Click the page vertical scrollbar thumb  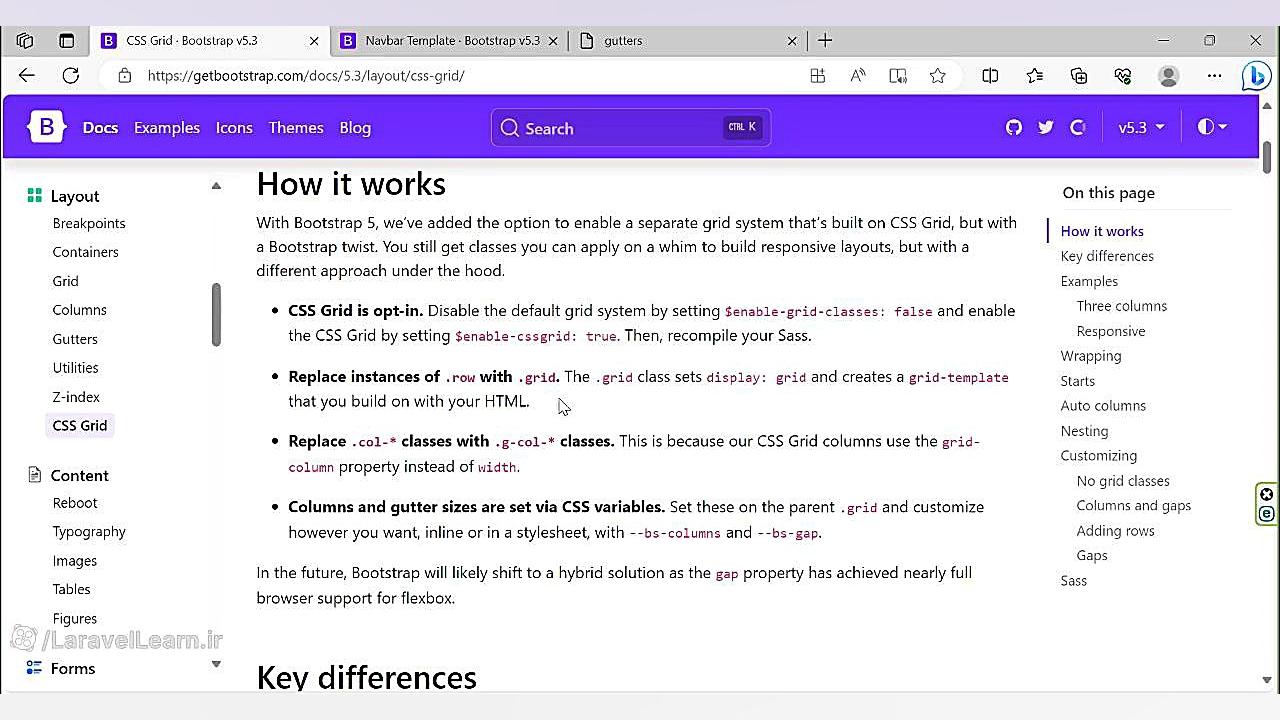pos(1267,156)
